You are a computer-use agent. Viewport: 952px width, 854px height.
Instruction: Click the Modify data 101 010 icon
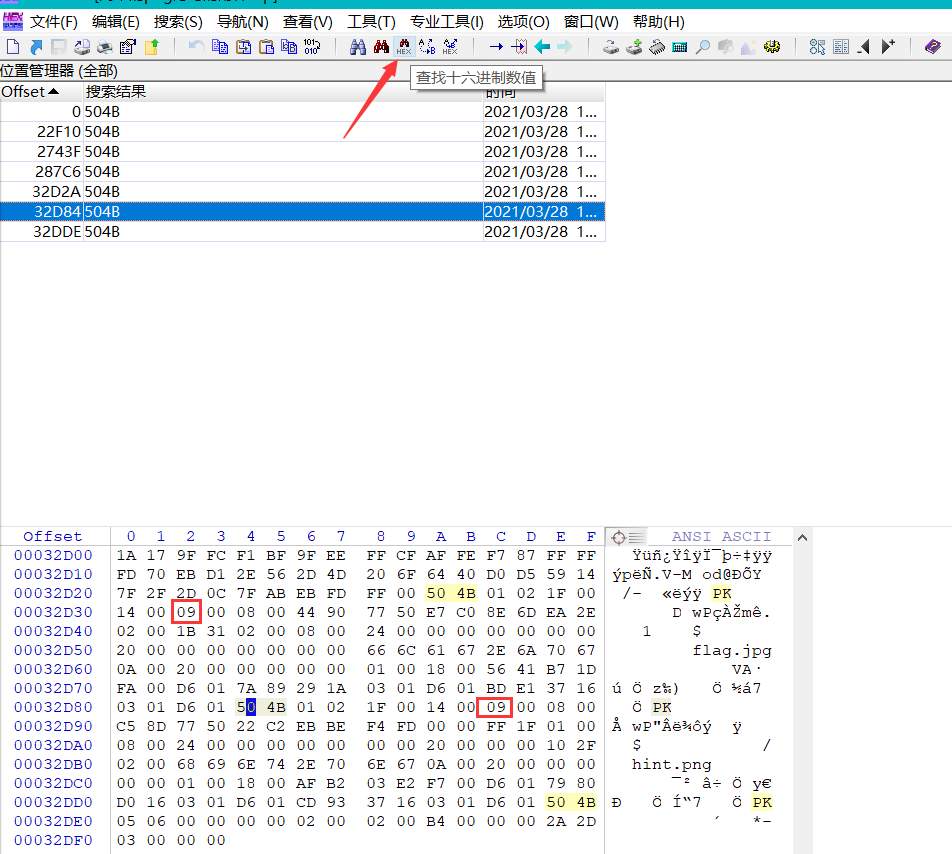[x=312, y=47]
